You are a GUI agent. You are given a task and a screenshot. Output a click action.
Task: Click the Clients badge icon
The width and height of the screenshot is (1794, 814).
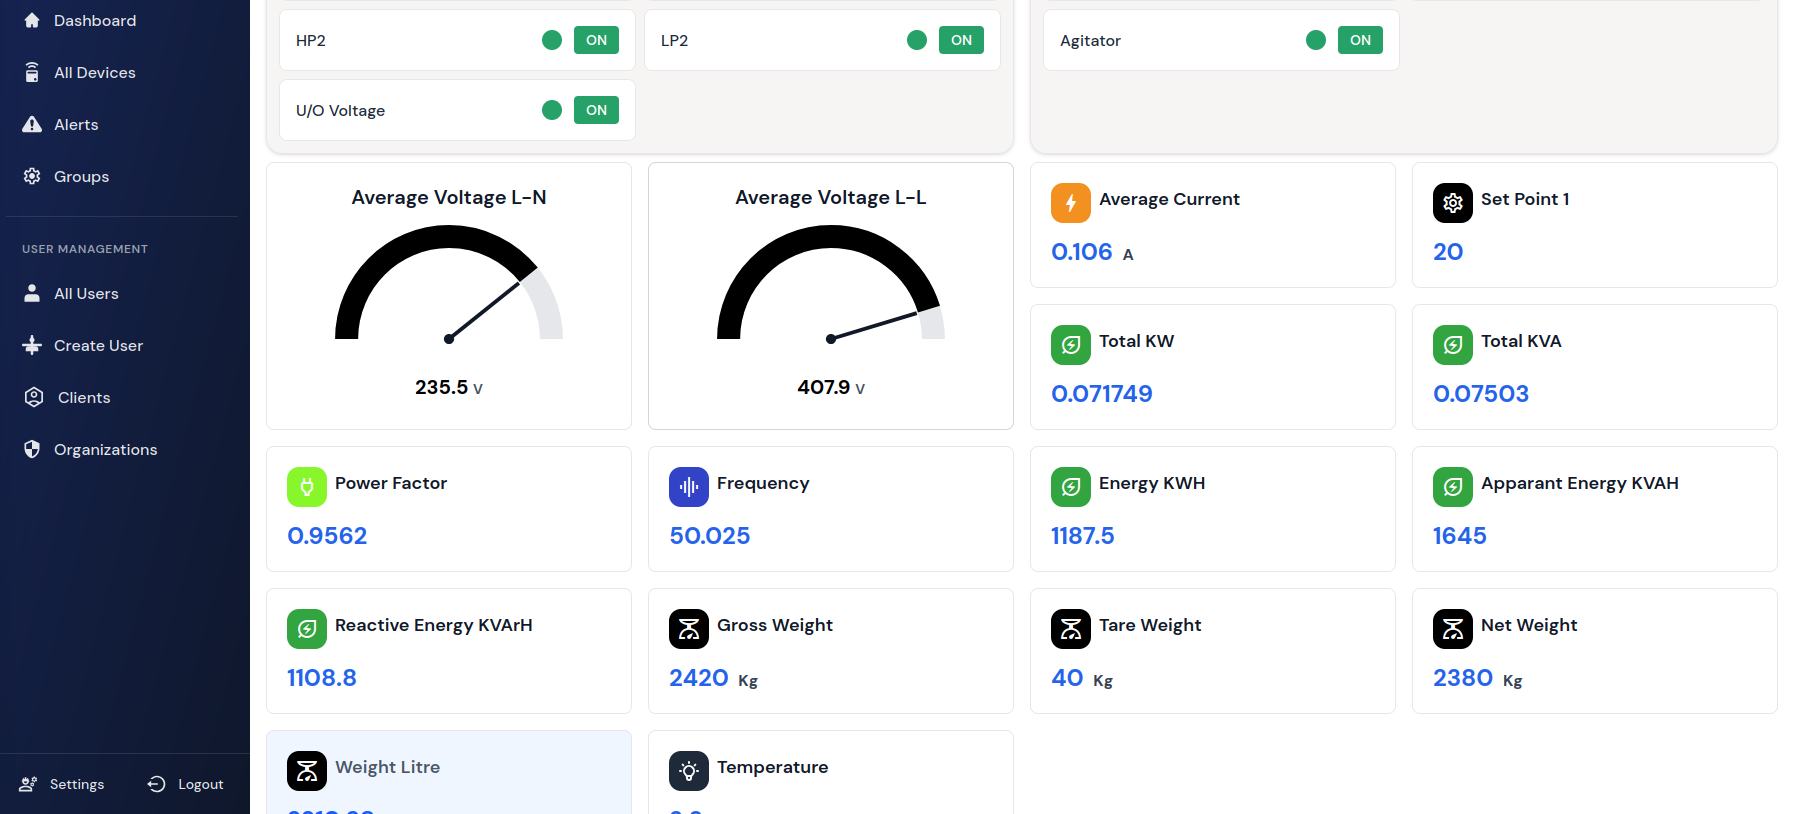34,397
